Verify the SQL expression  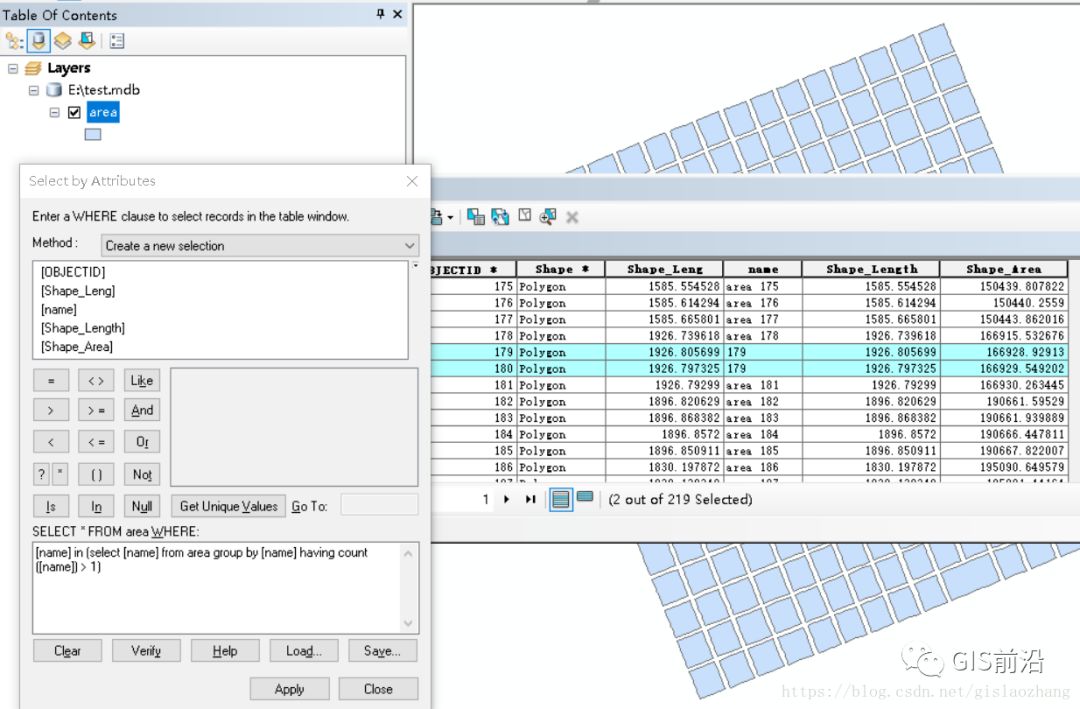pyautogui.click(x=146, y=650)
